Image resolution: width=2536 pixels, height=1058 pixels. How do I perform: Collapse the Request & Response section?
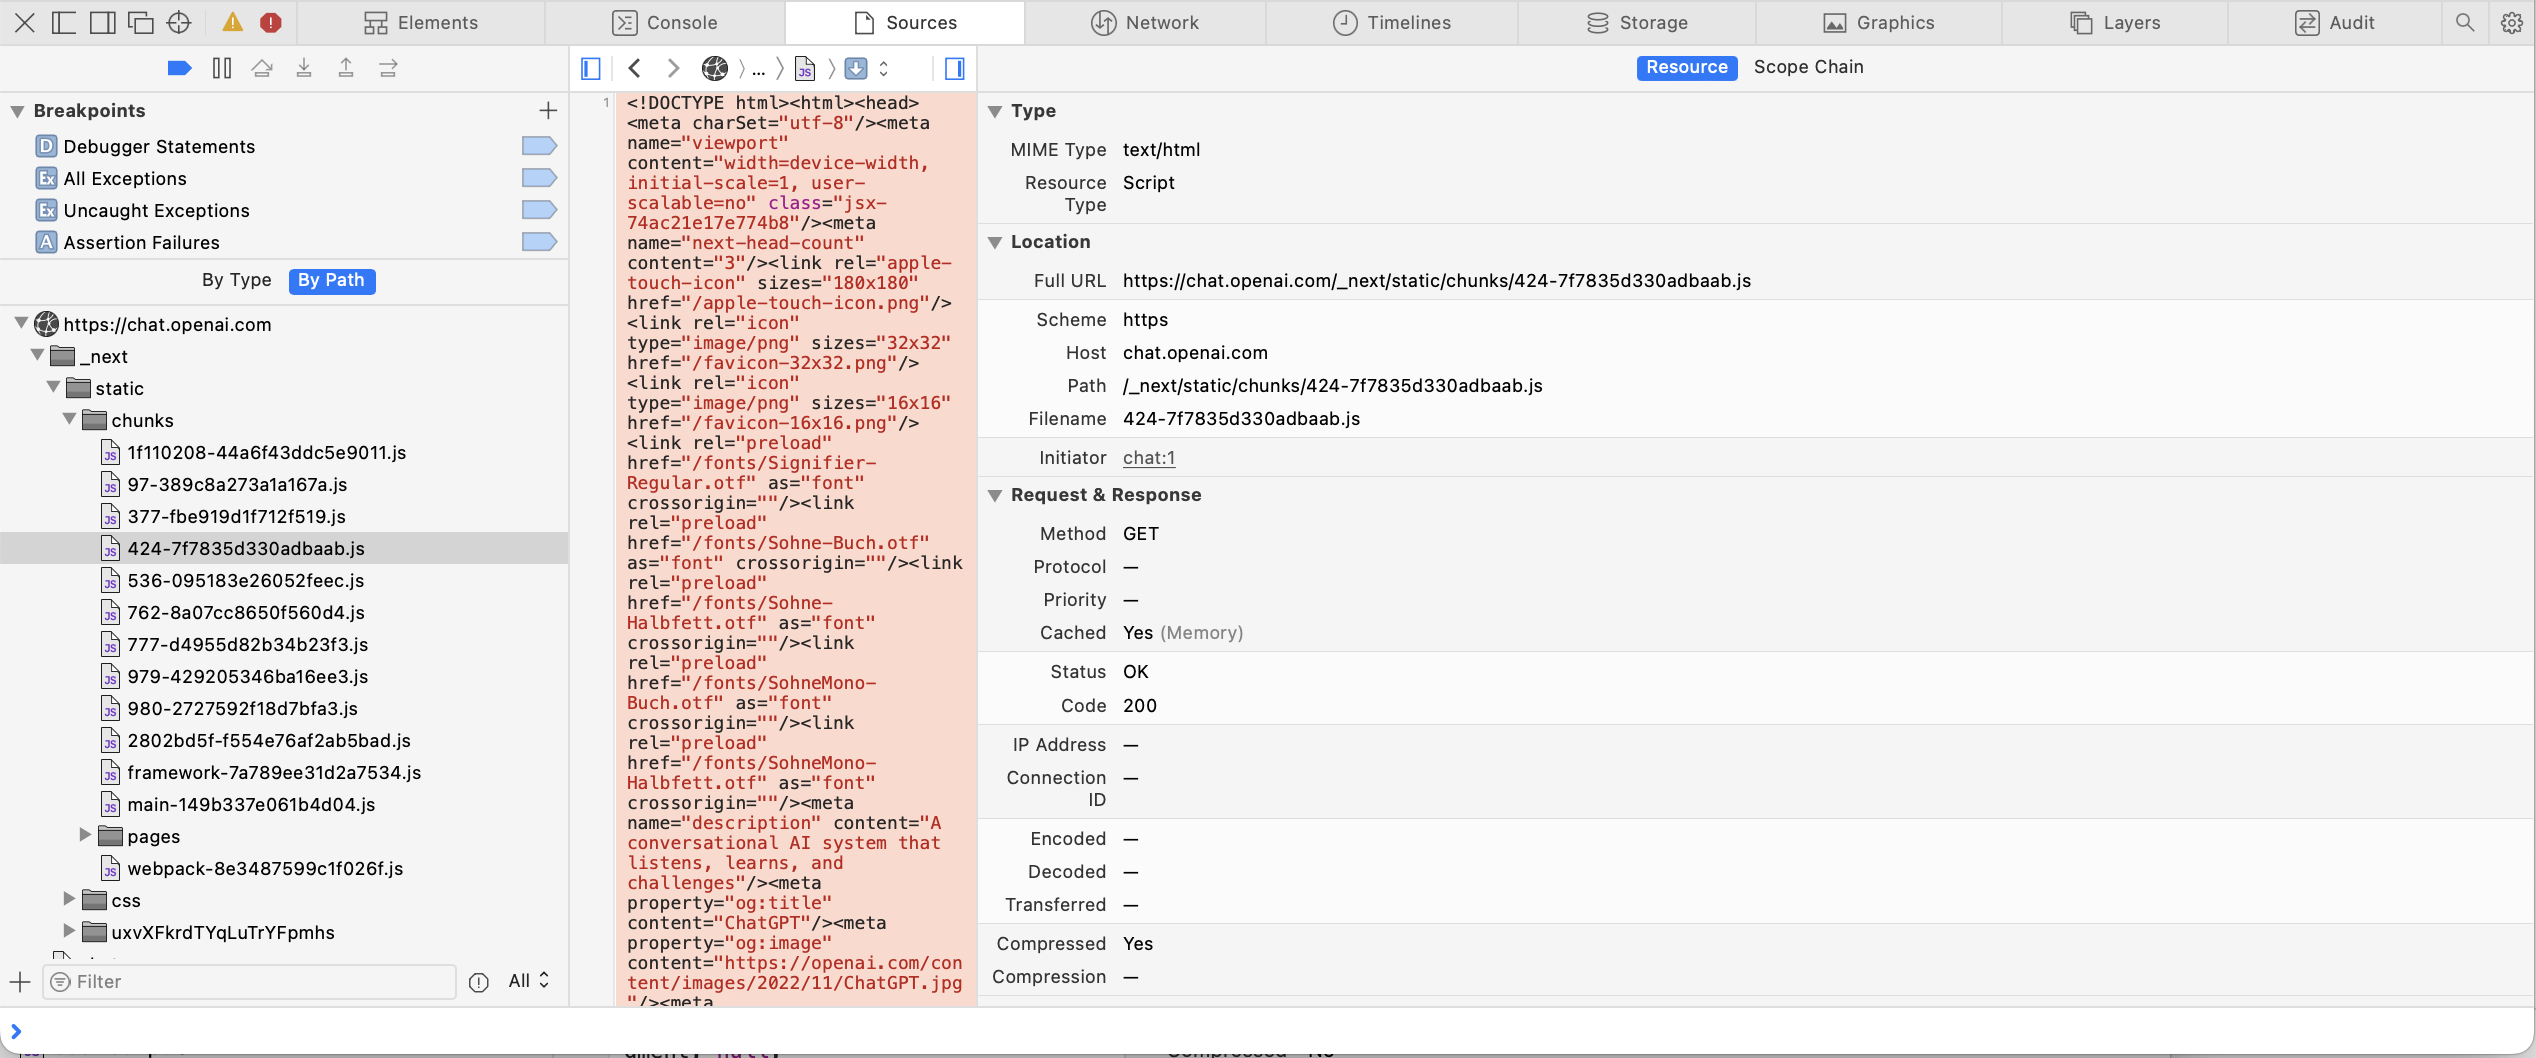pos(995,494)
